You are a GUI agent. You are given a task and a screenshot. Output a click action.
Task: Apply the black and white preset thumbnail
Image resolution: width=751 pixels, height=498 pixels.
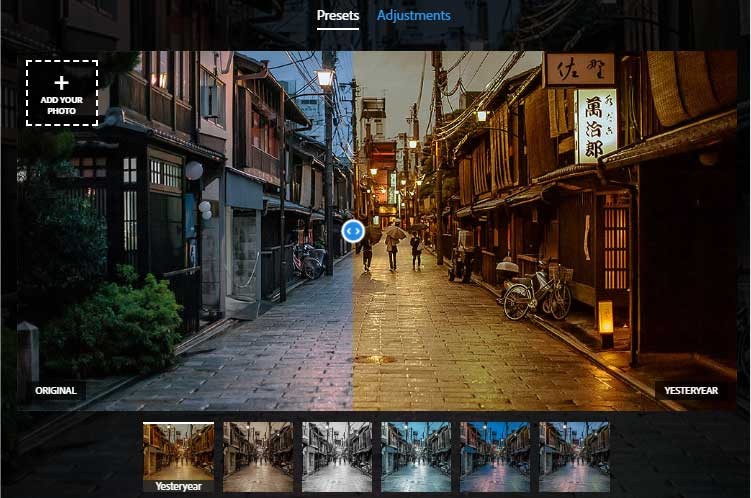point(337,457)
